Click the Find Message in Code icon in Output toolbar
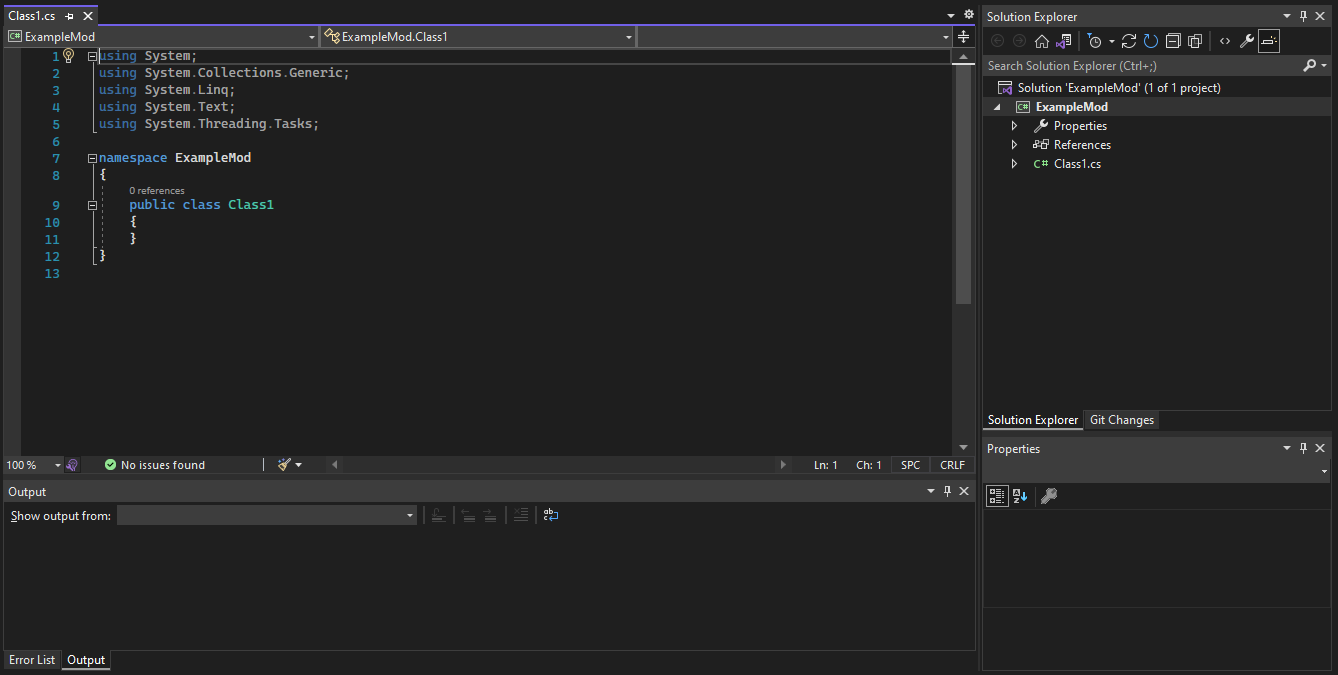This screenshot has height=675, width=1338. pyautogui.click(x=438, y=515)
